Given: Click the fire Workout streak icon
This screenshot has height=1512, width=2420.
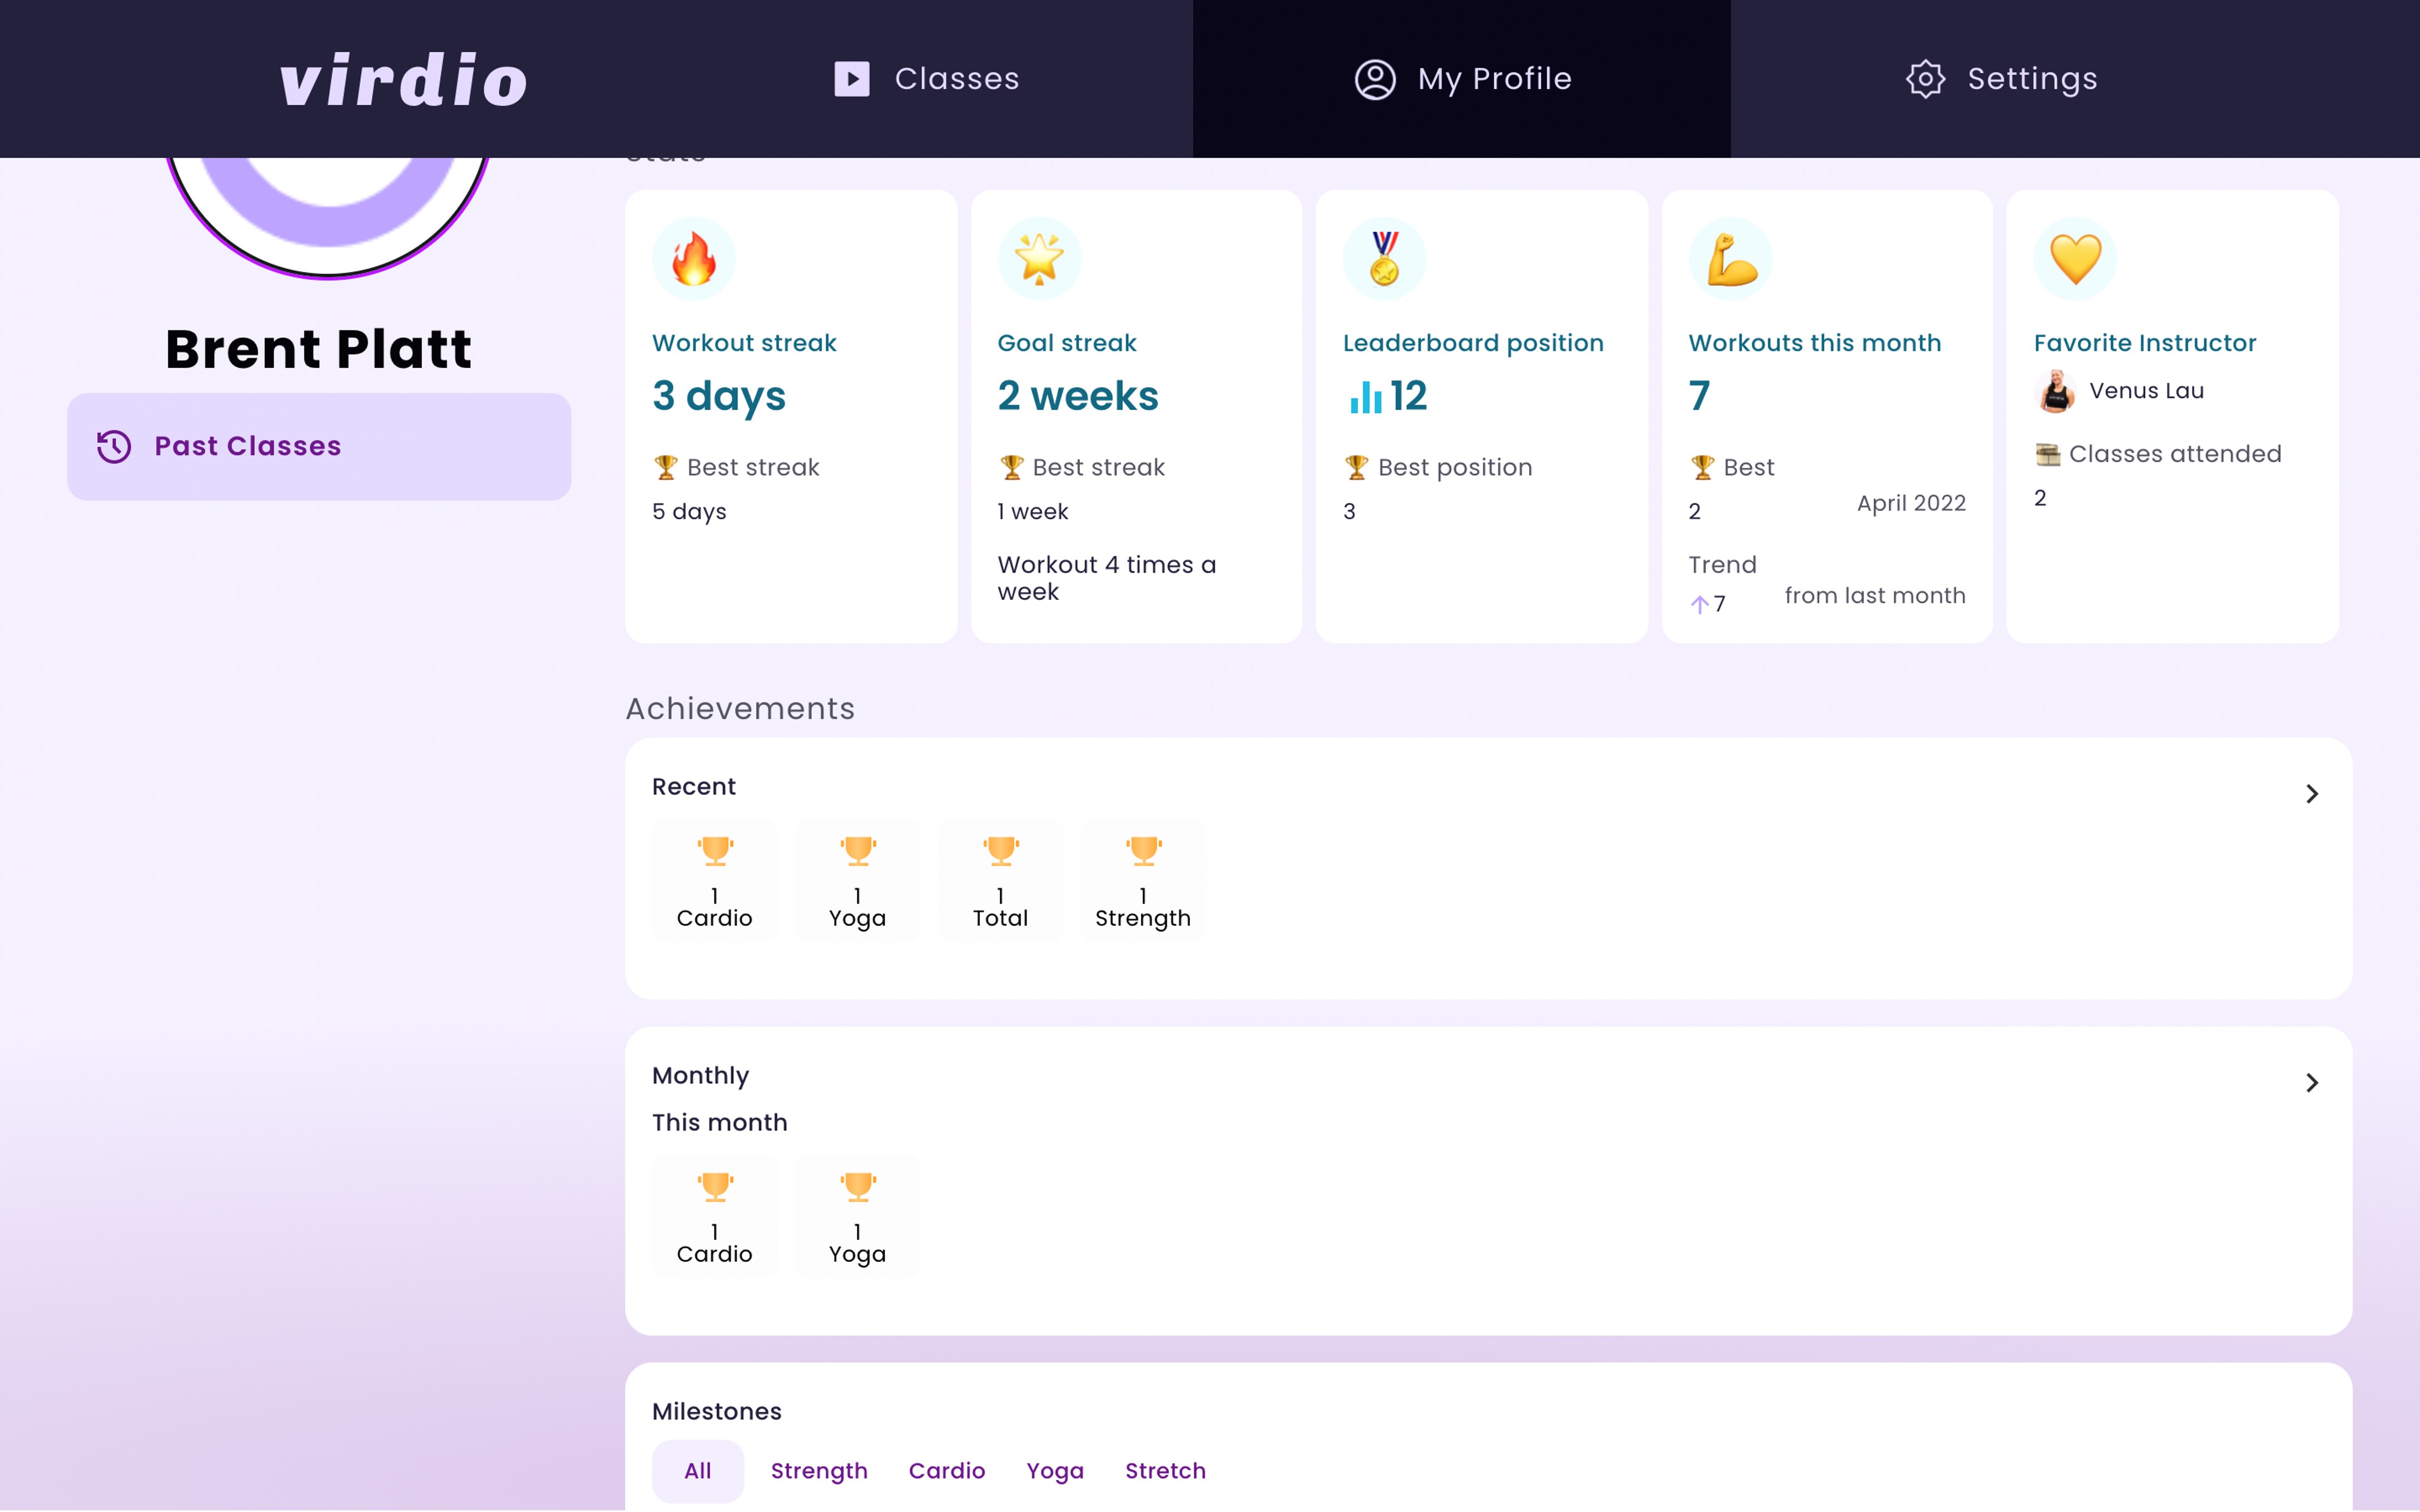Looking at the screenshot, I should coord(693,259).
